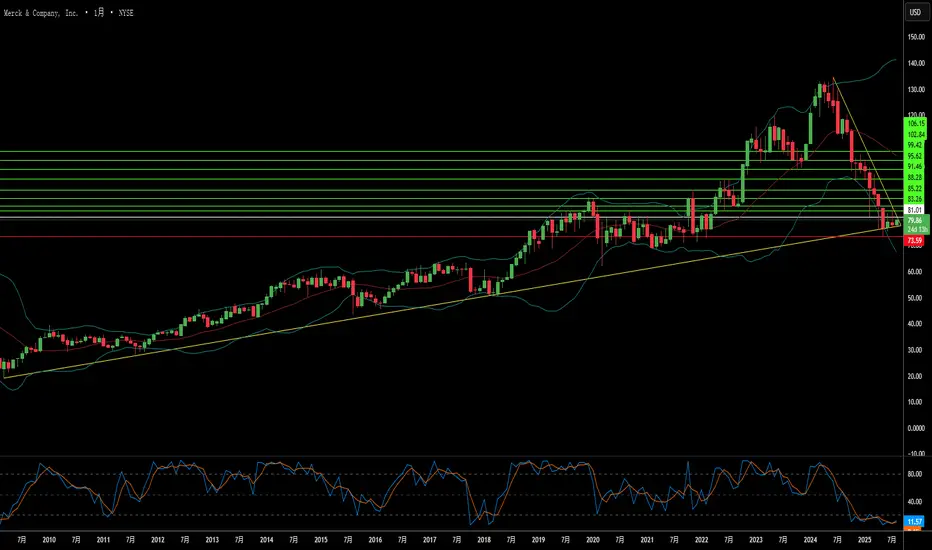This screenshot has height=550, width=932.
Task: Click the 2024 label on time axis
Action: click(808, 539)
